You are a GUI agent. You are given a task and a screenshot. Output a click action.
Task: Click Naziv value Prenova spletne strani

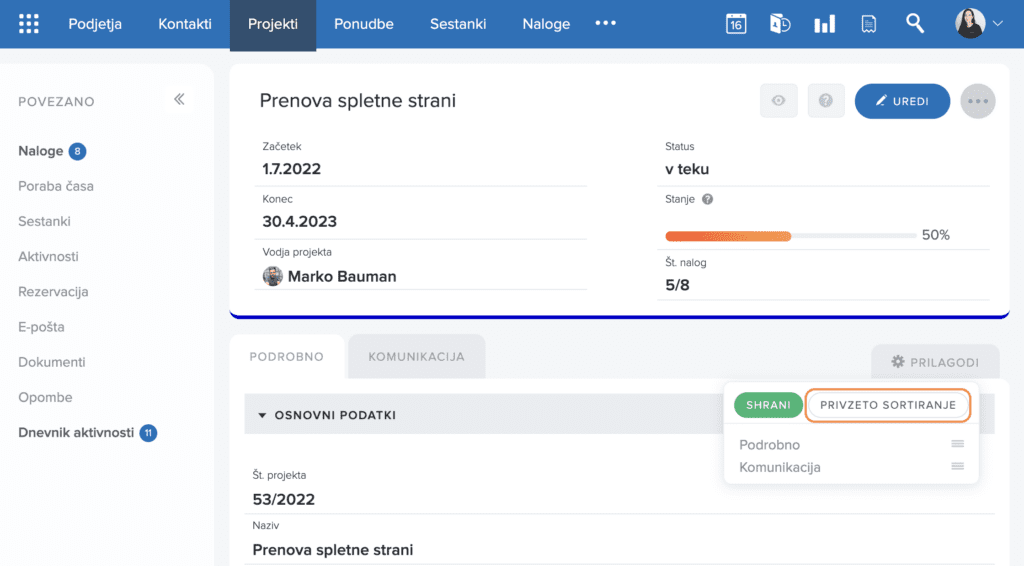pyautogui.click(x=332, y=550)
